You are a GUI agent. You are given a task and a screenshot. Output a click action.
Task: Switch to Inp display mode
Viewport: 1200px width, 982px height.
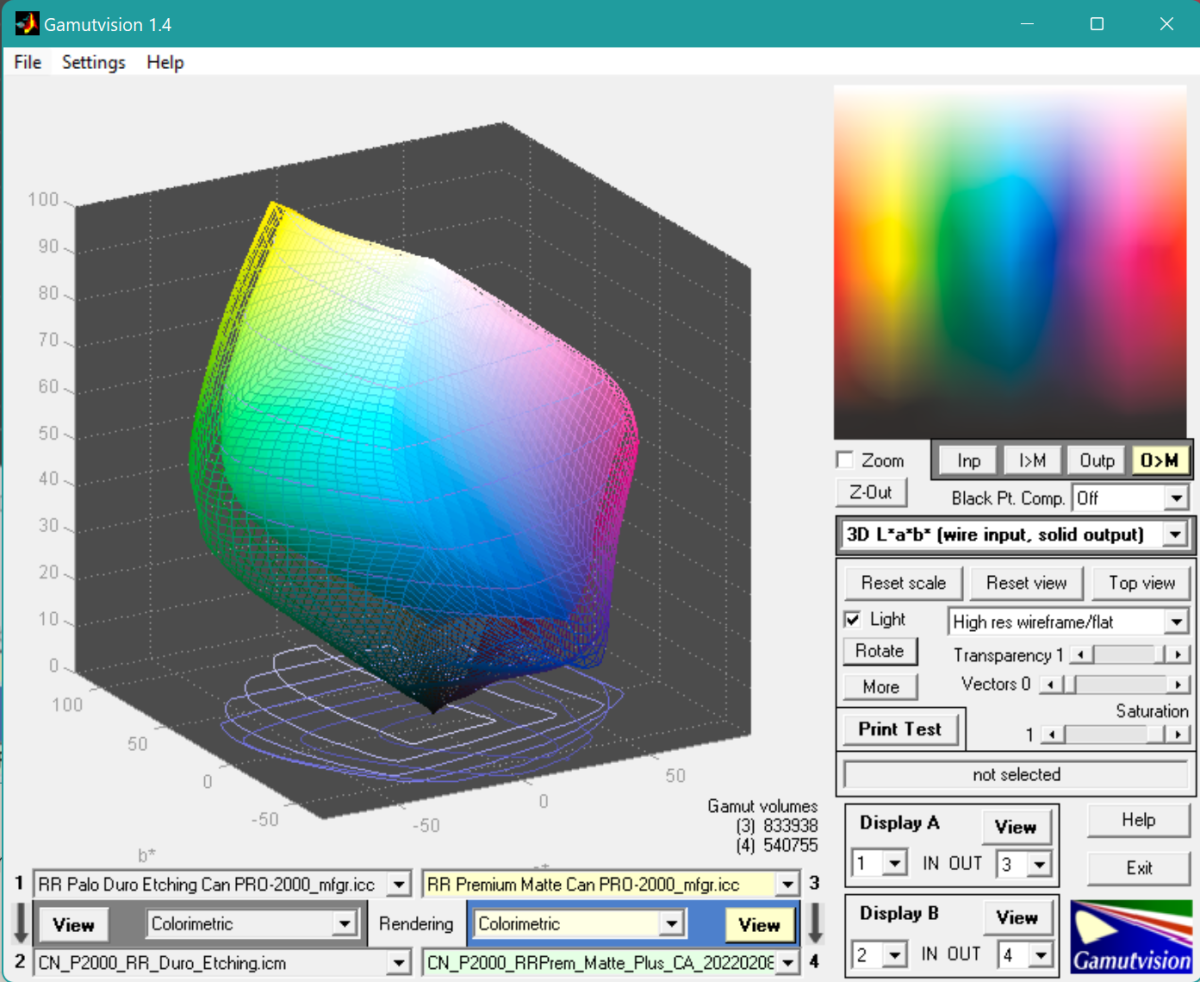[968, 461]
